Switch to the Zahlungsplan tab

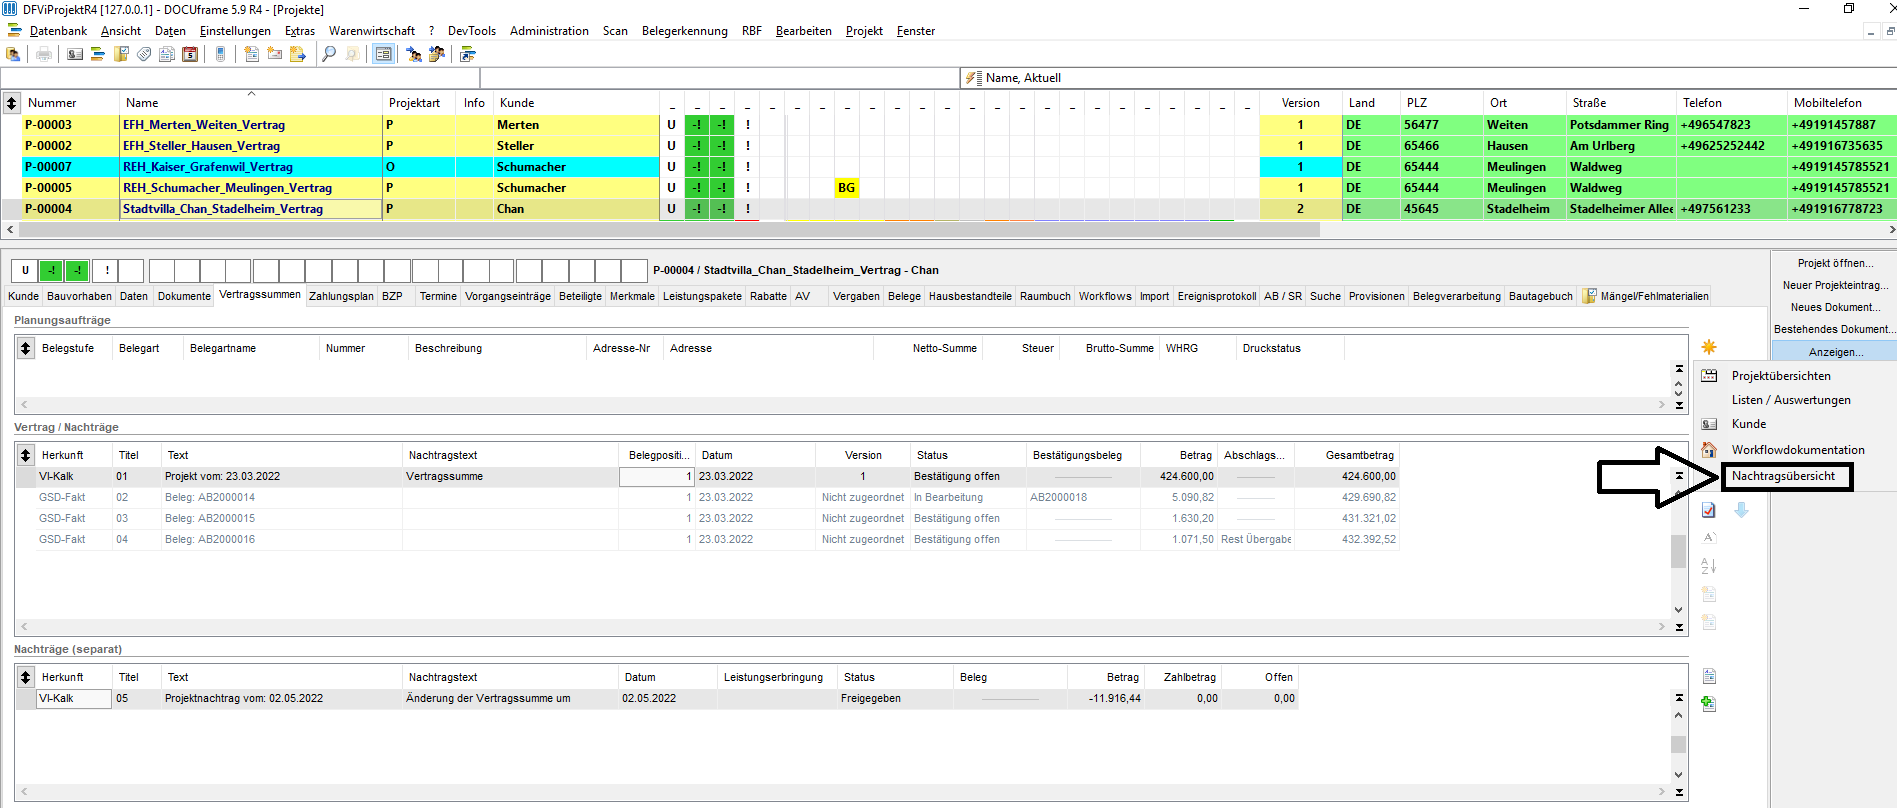341,296
